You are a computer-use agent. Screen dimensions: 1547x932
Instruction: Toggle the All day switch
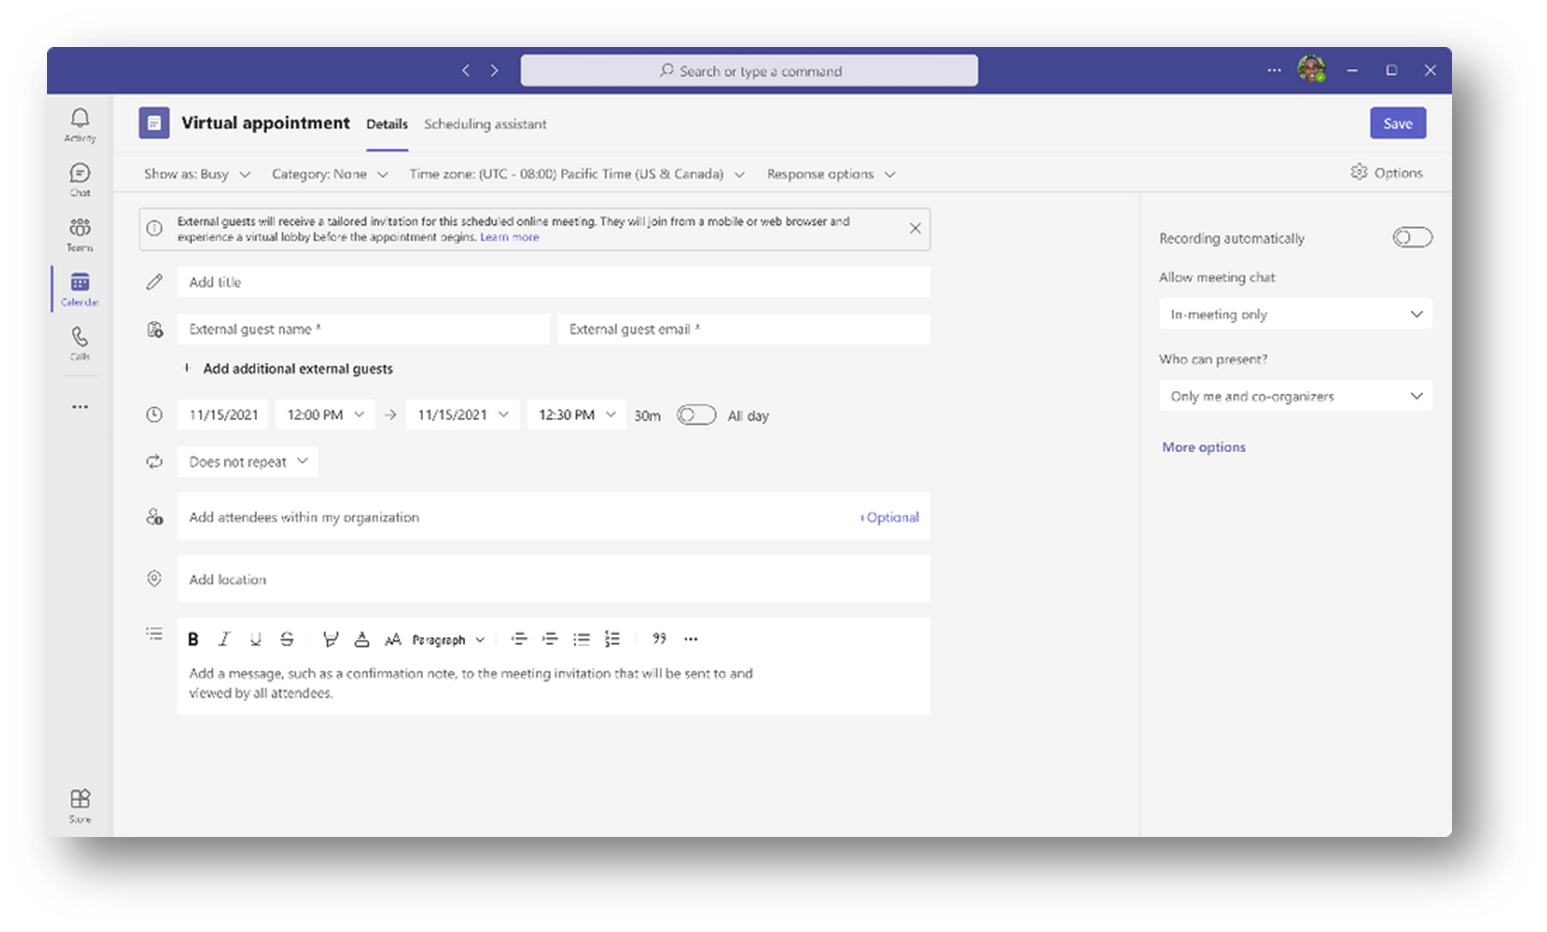(x=696, y=414)
